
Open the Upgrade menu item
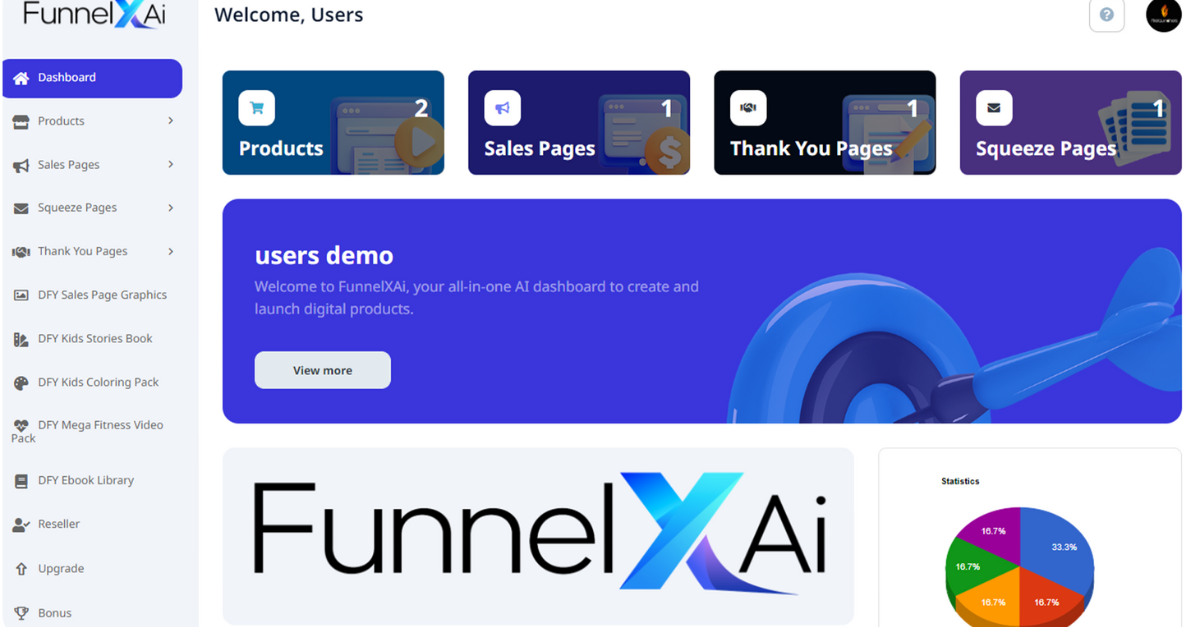click(92, 568)
